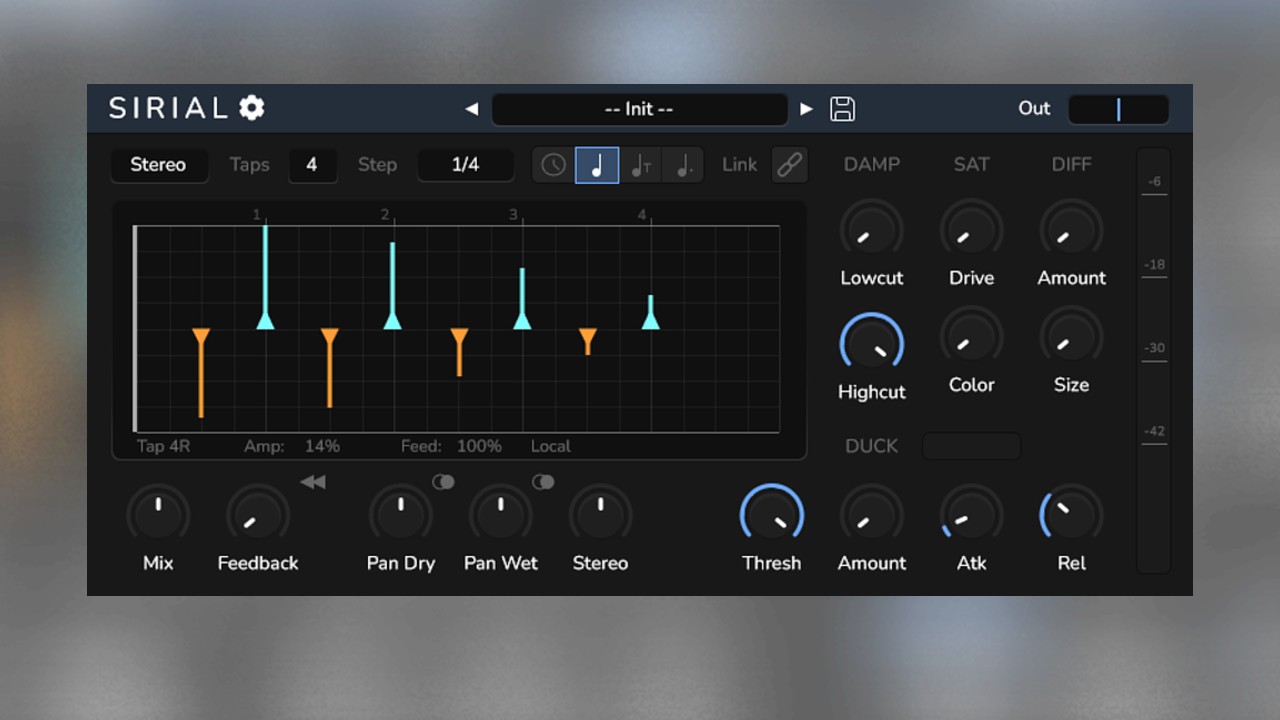The height and width of the screenshot is (720, 1280).
Task: Toggle the switch above Pan Dry
Action: 443,482
